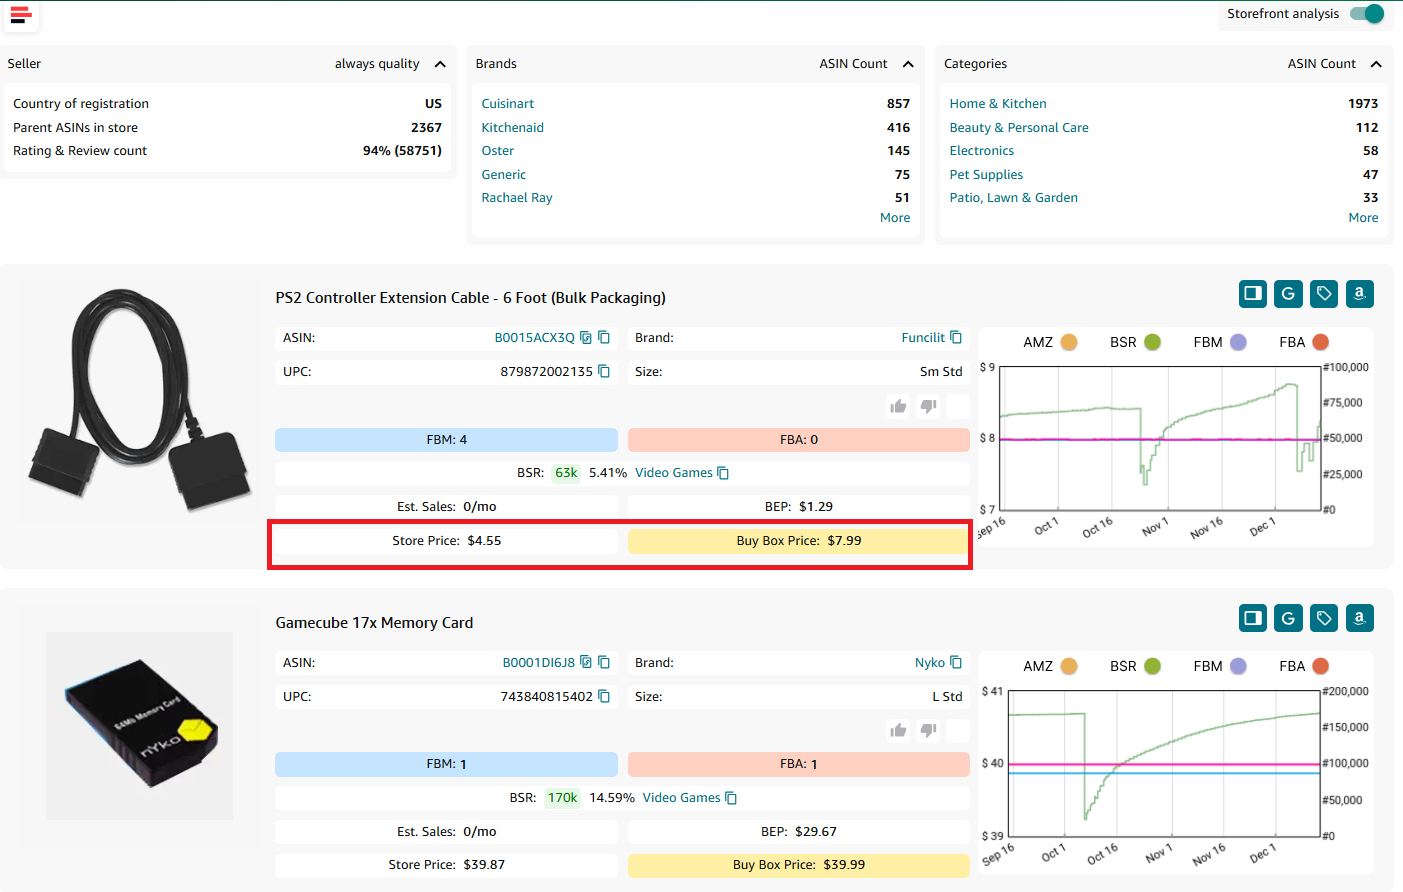The width and height of the screenshot is (1403, 892).
Task: Click the Amazon icon for PS2 Controller Cable
Action: [1359, 294]
